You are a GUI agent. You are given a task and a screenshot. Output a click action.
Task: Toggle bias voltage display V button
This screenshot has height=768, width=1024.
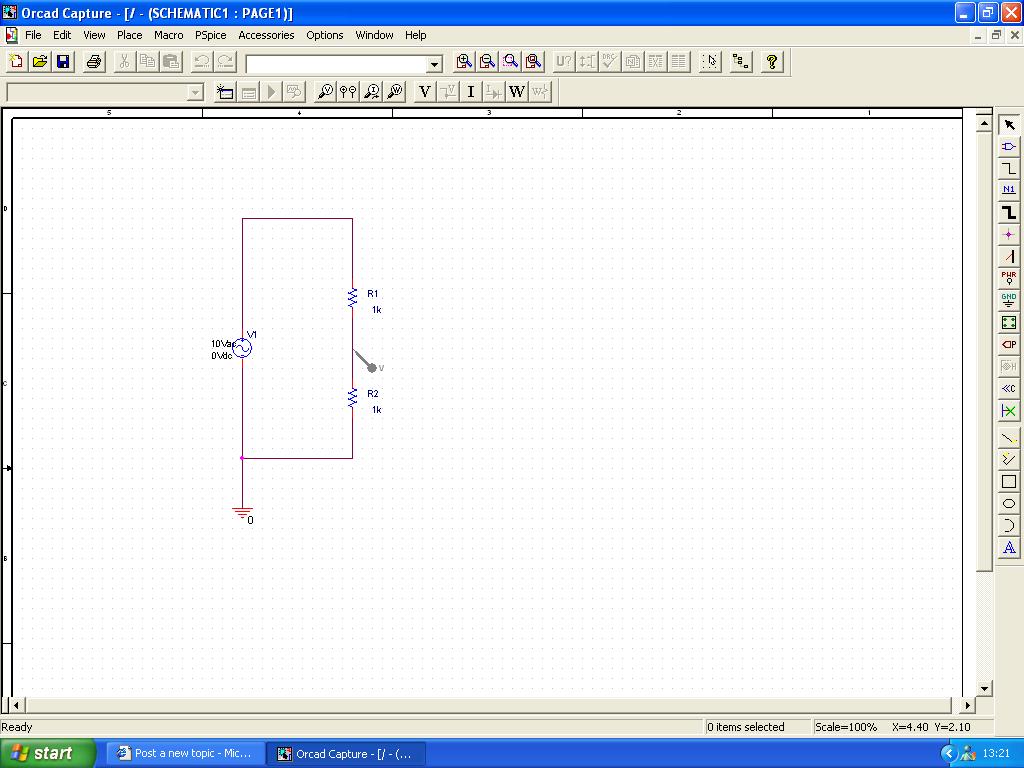pyautogui.click(x=425, y=92)
